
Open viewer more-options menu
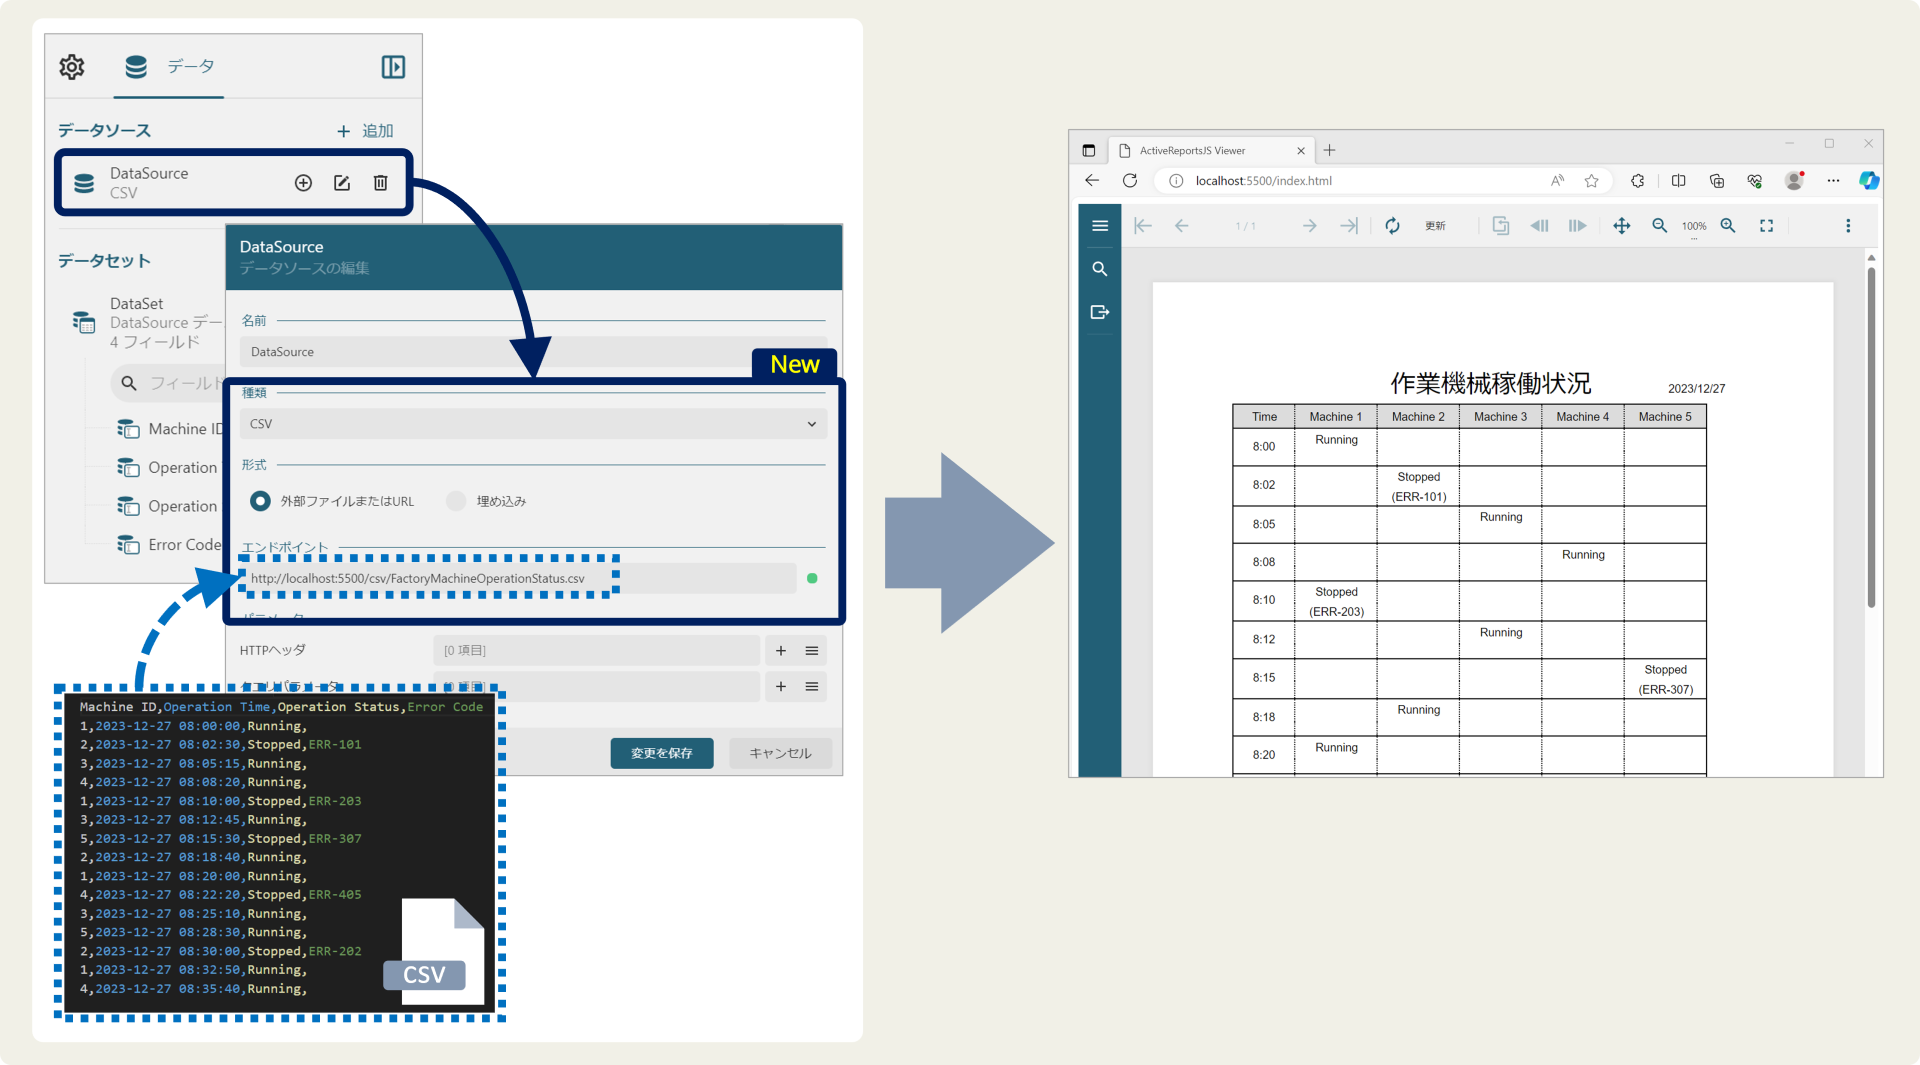(1848, 226)
